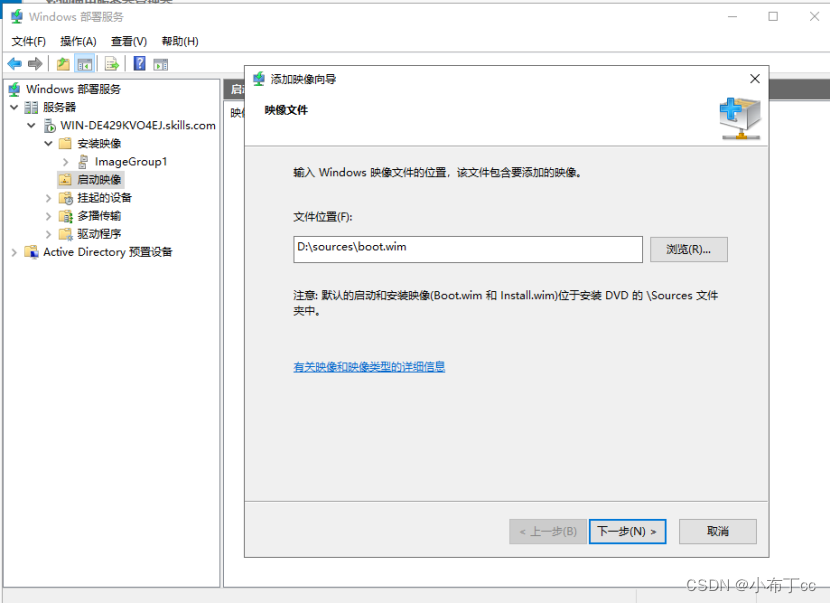Collapse the 安装映像 node
This screenshot has width=831, height=603.
point(48,144)
